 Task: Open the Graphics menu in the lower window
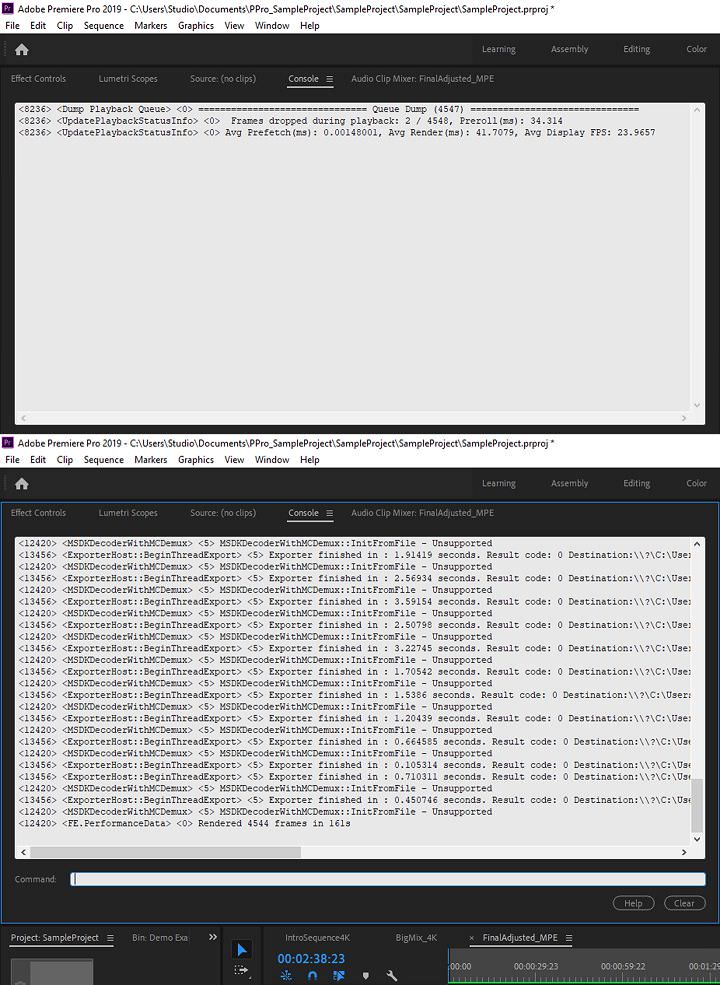[x=196, y=460]
